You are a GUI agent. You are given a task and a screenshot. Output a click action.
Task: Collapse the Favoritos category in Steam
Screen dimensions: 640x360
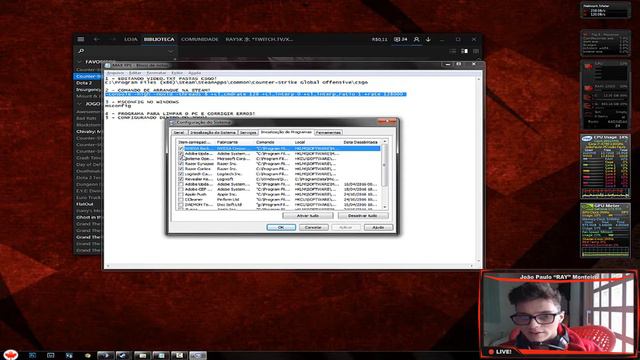point(80,62)
